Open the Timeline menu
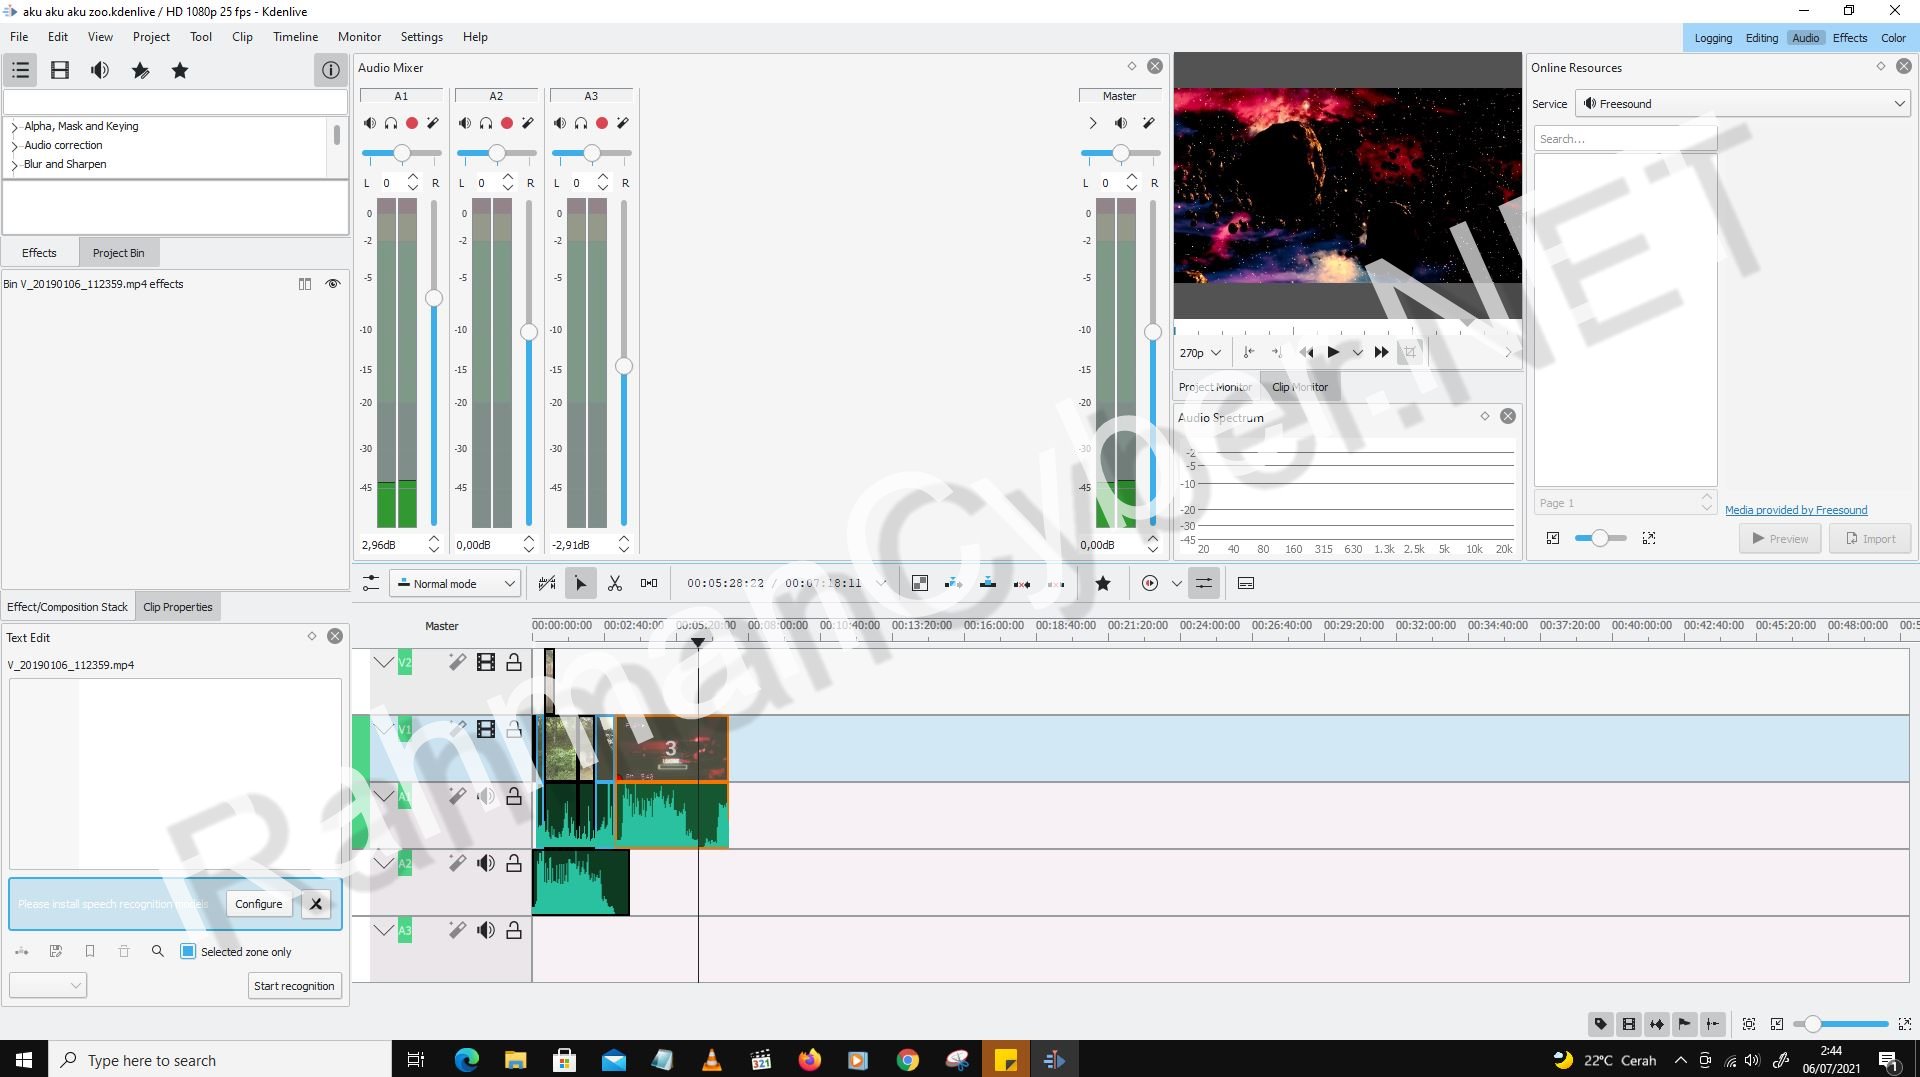Image resolution: width=1920 pixels, height=1077 pixels. (x=295, y=37)
